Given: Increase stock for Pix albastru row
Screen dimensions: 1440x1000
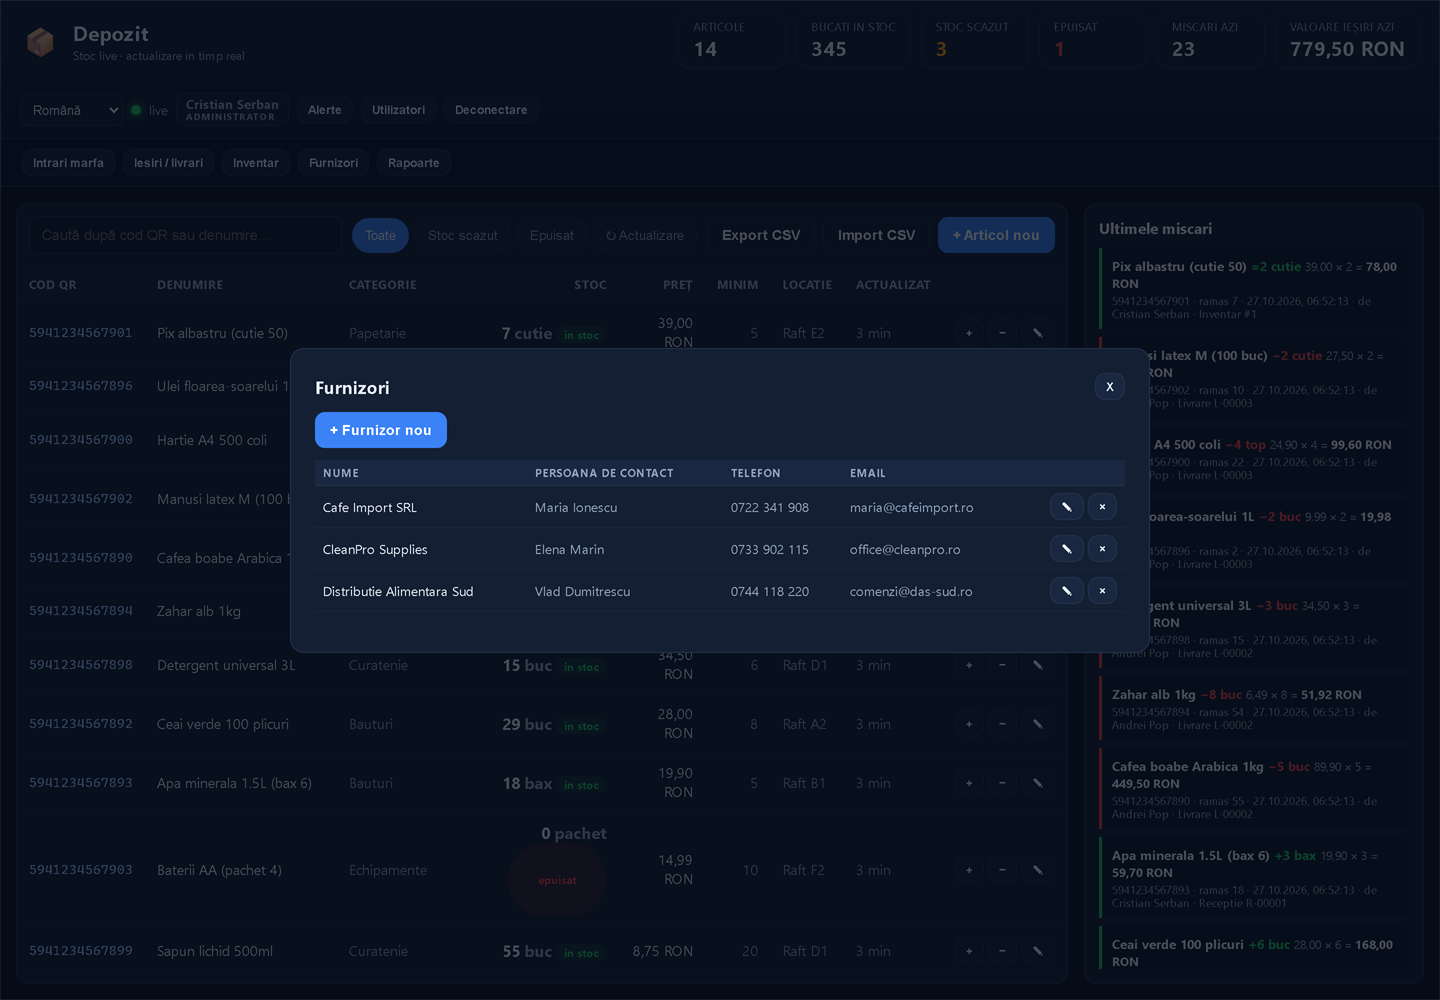Looking at the screenshot, I should tap(969, 333).
